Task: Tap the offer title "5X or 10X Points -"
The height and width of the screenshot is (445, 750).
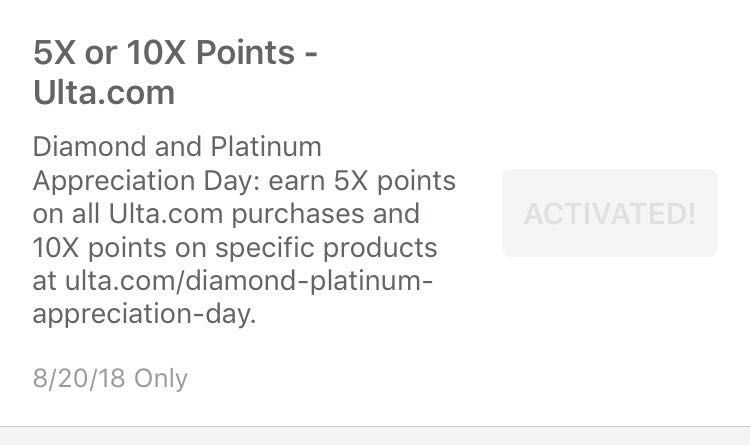Action: pyautogui.click(x=175, y=52)
